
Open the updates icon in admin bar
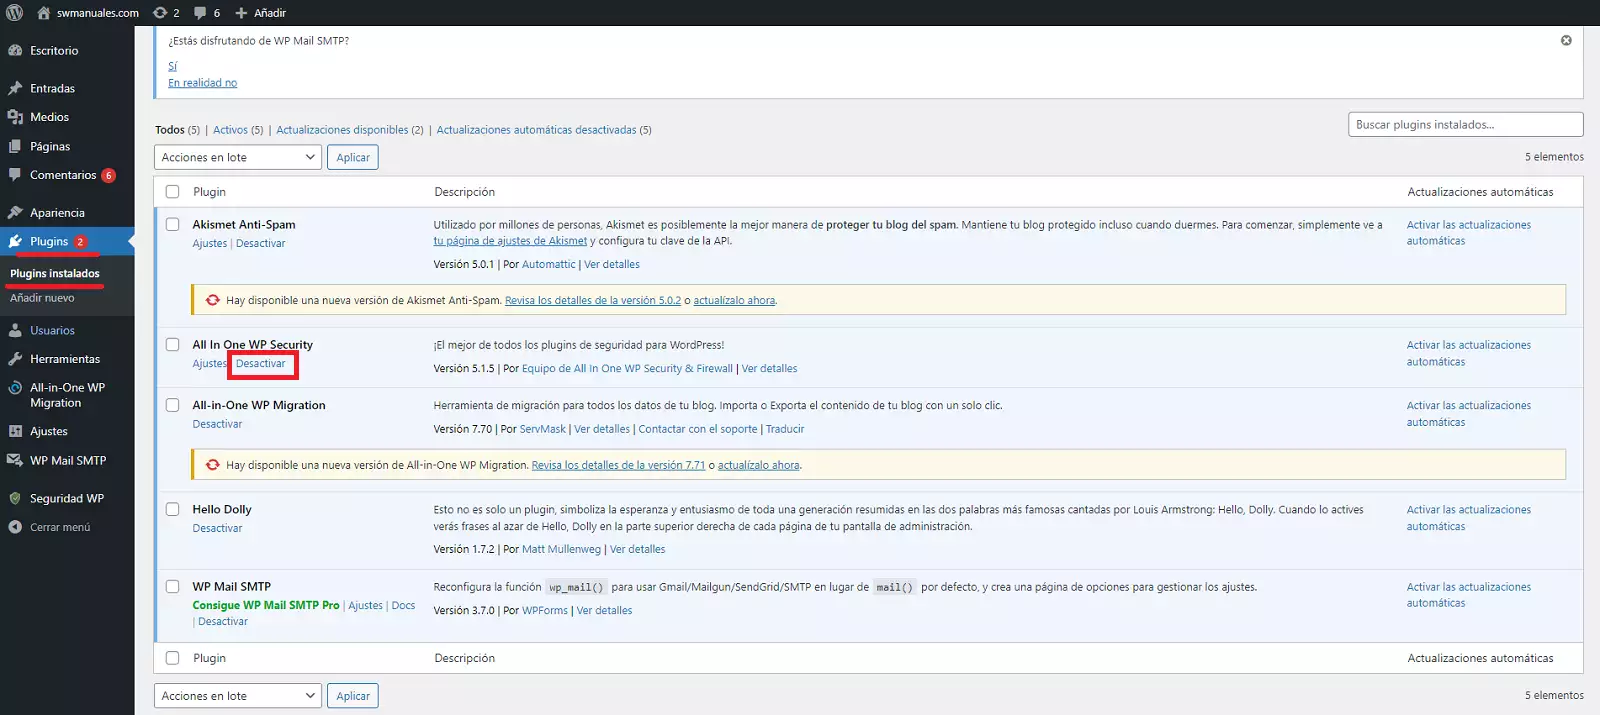[x=160, y=13]
